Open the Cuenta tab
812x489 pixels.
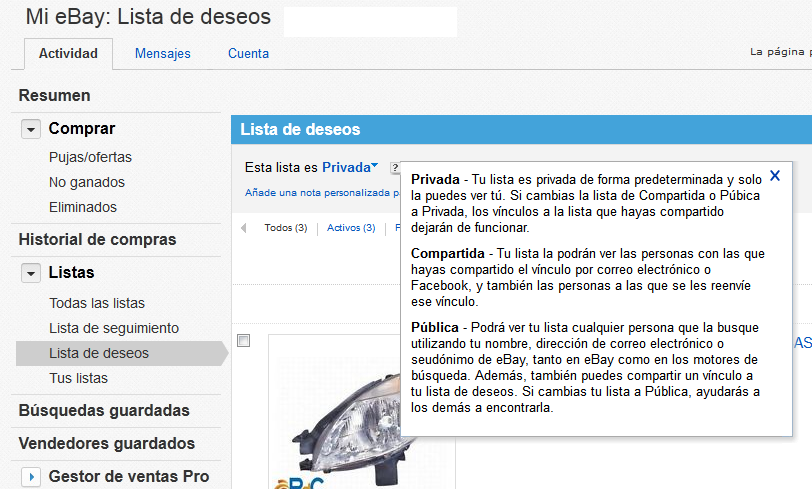[249, 53]
